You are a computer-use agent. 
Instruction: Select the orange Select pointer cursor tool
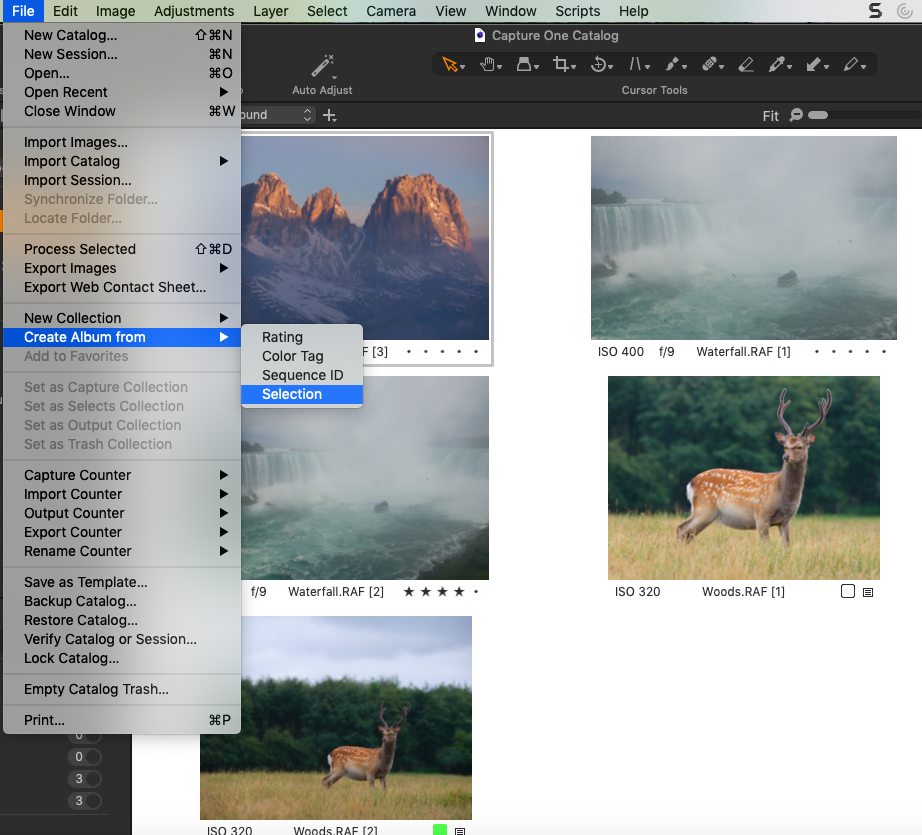(450, 64)
